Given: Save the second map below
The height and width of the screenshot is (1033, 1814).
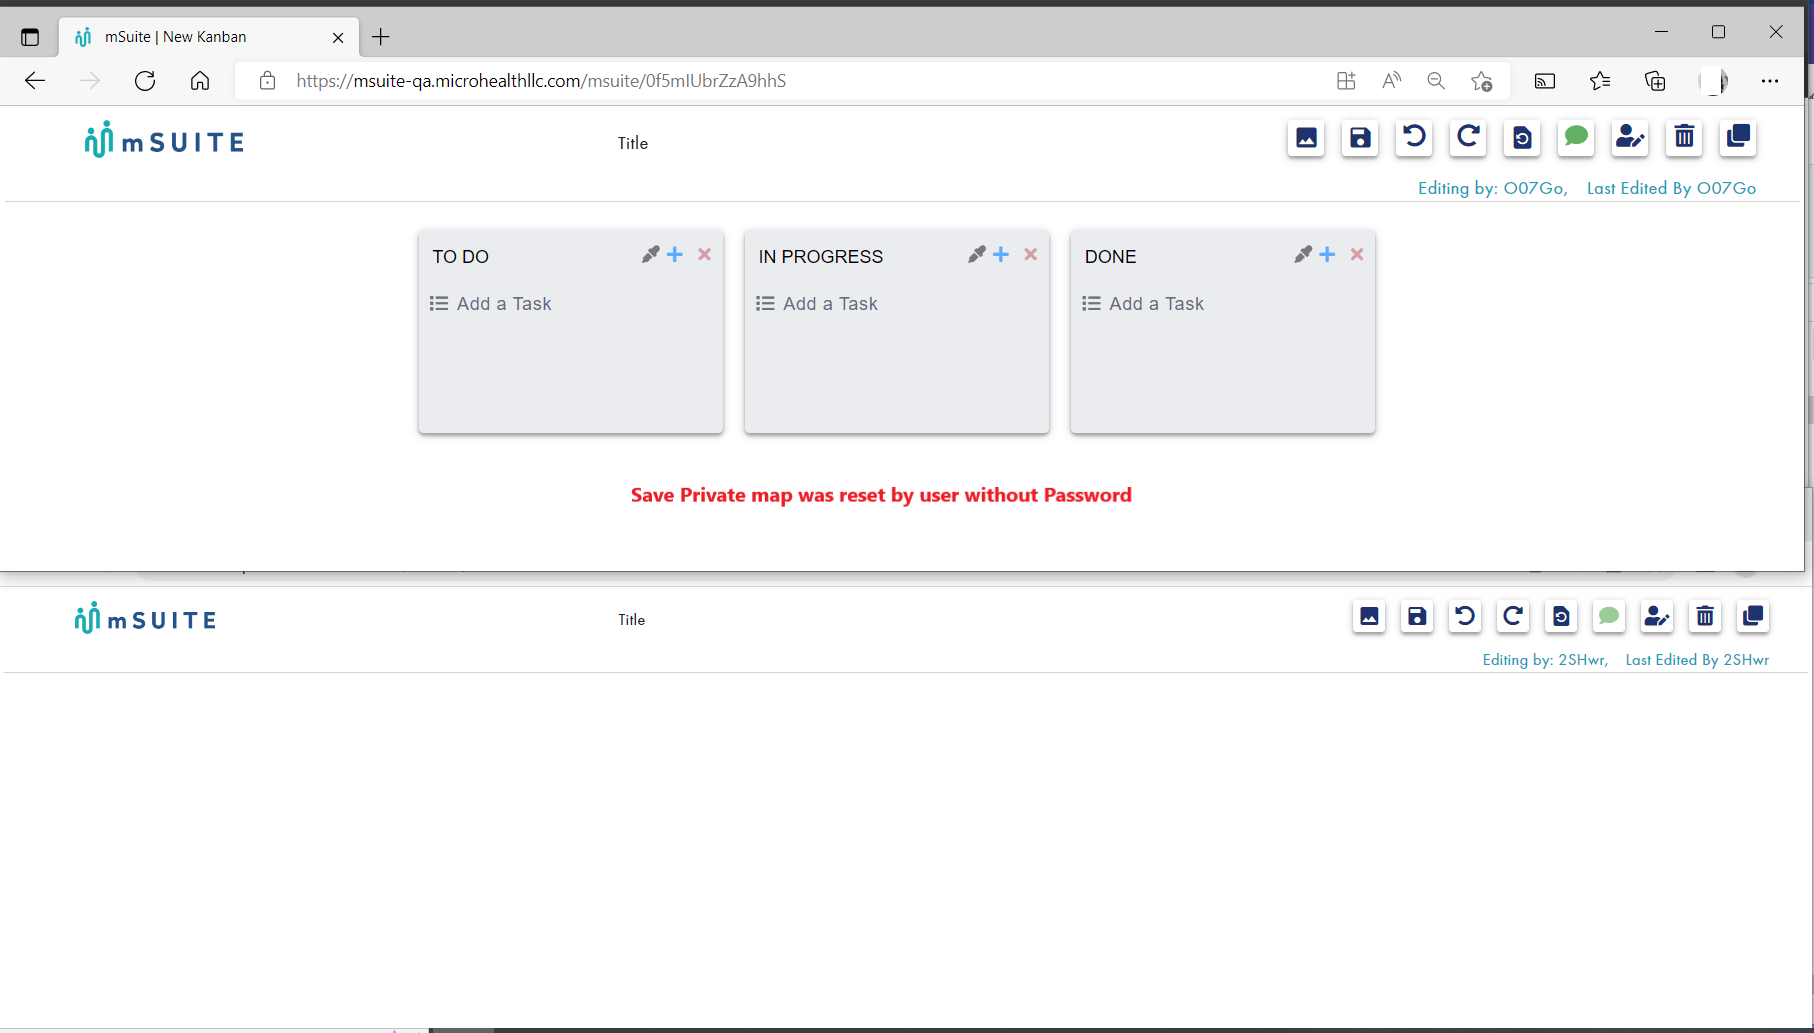Looking at the screenshot, I should pyautogui.click(x=1416, y=617).
